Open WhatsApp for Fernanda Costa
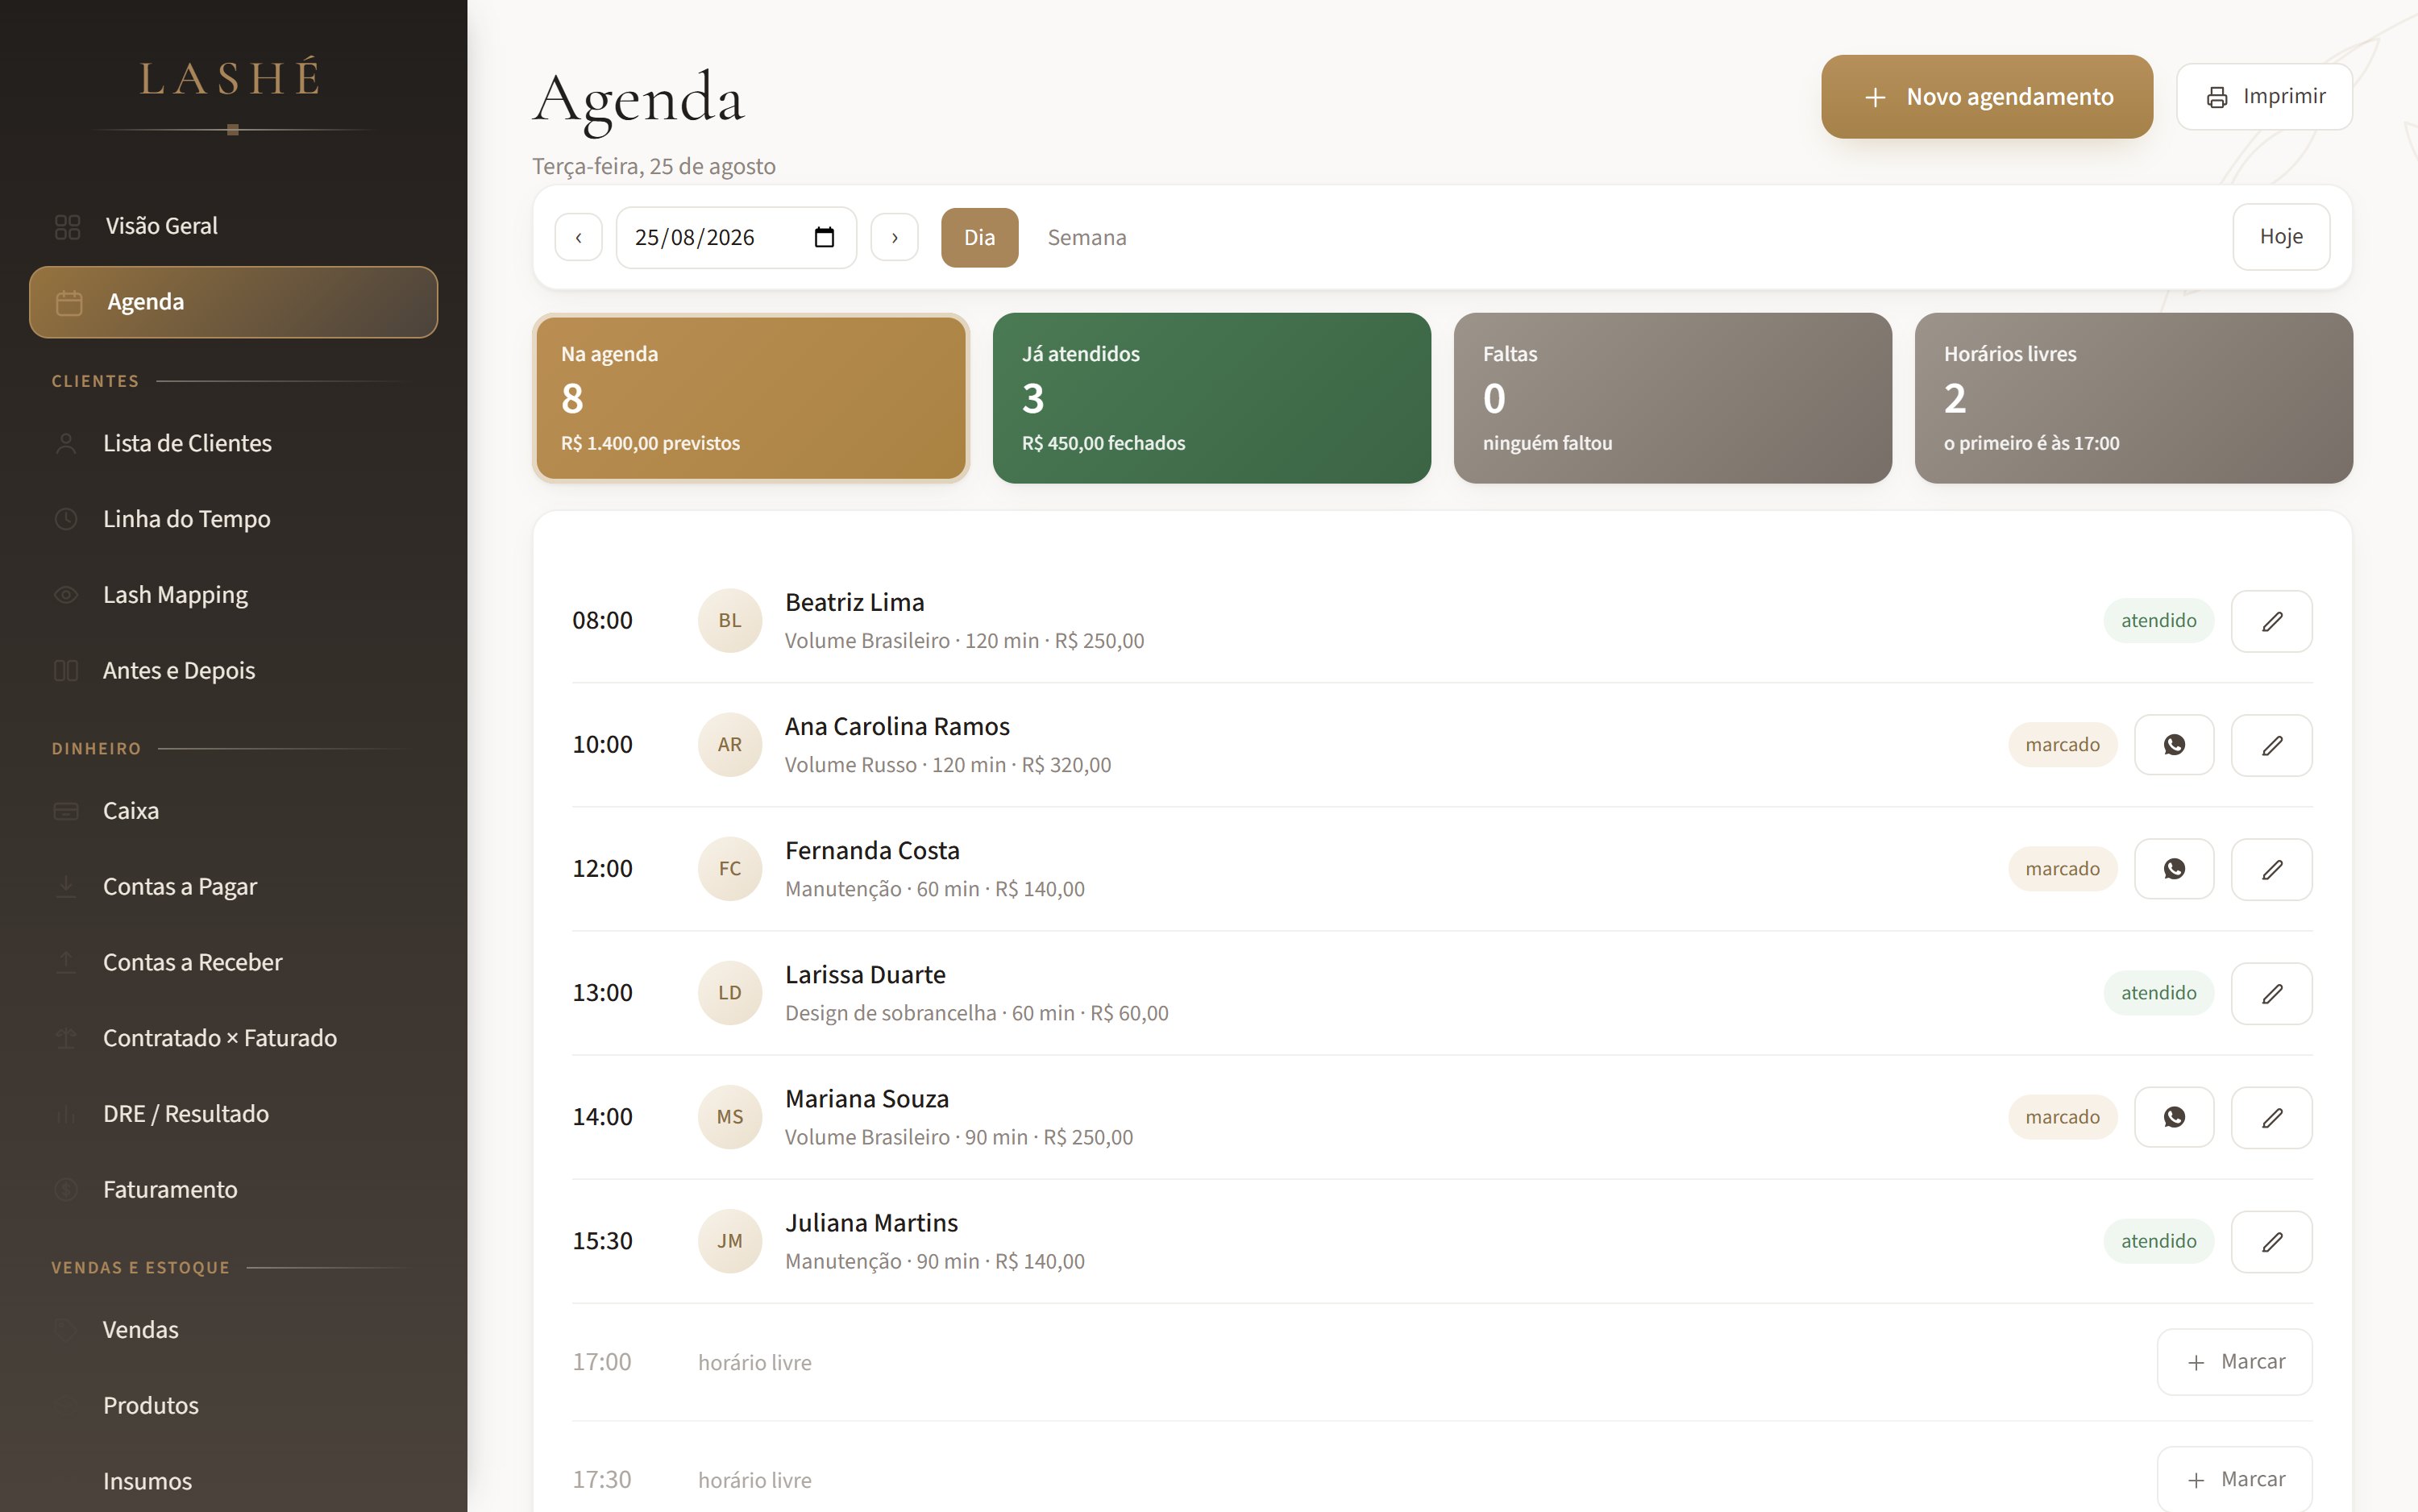 tap(2174, 869)
